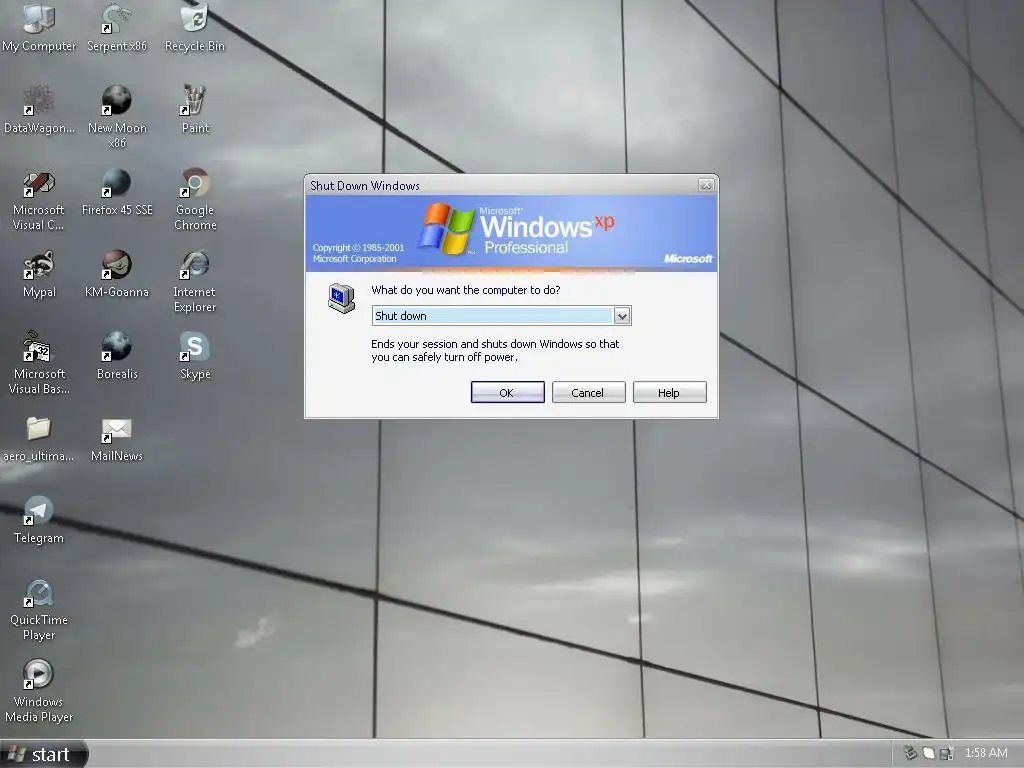Screen dimensions: 1024x768
Task: Click the system tray clock 1:58 AM
Action: pos(985,753)
